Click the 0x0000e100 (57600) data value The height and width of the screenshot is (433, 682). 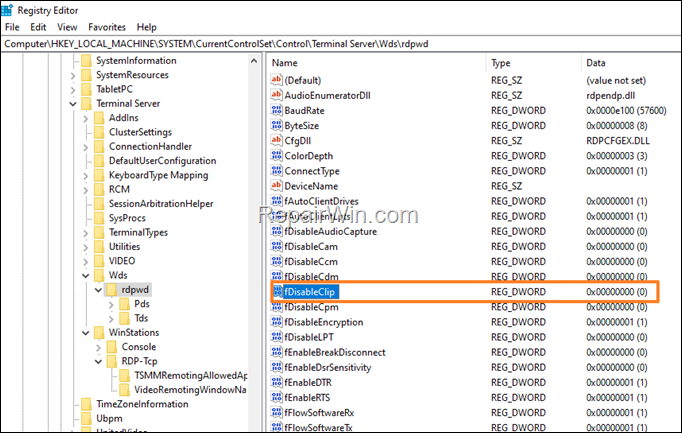(x=626, y=110)
